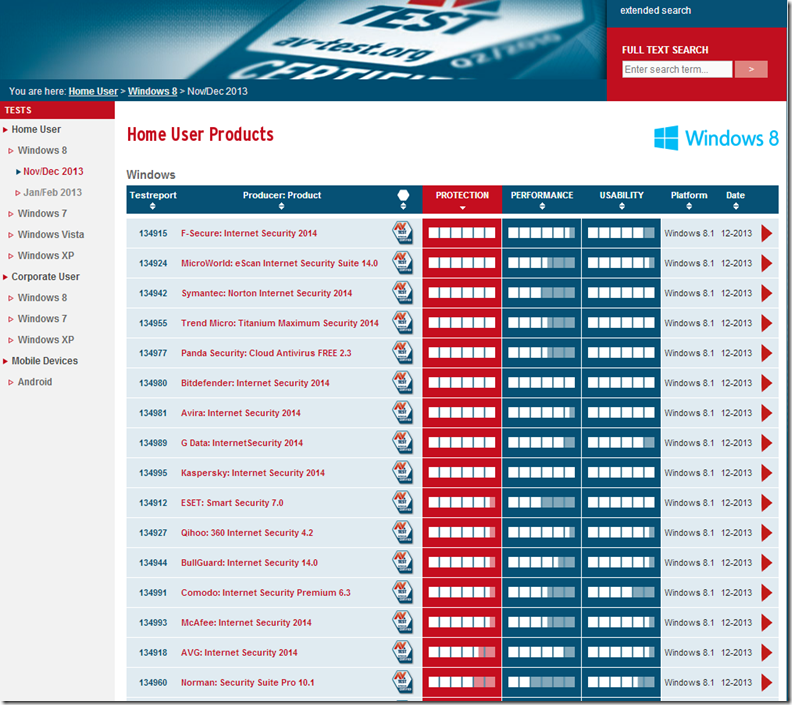Click the full text search input field

[x=677, y=69]
